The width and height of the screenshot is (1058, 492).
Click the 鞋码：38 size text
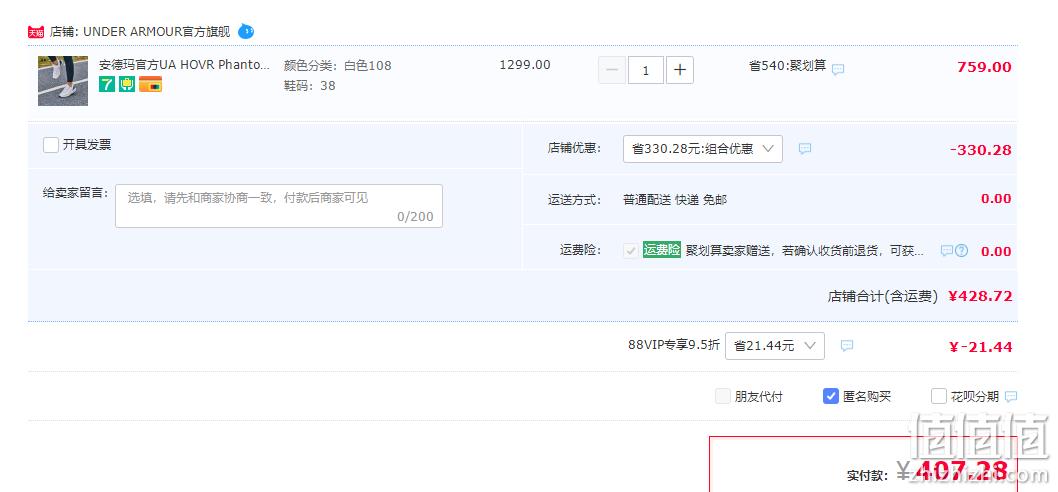tap(310, 86)
